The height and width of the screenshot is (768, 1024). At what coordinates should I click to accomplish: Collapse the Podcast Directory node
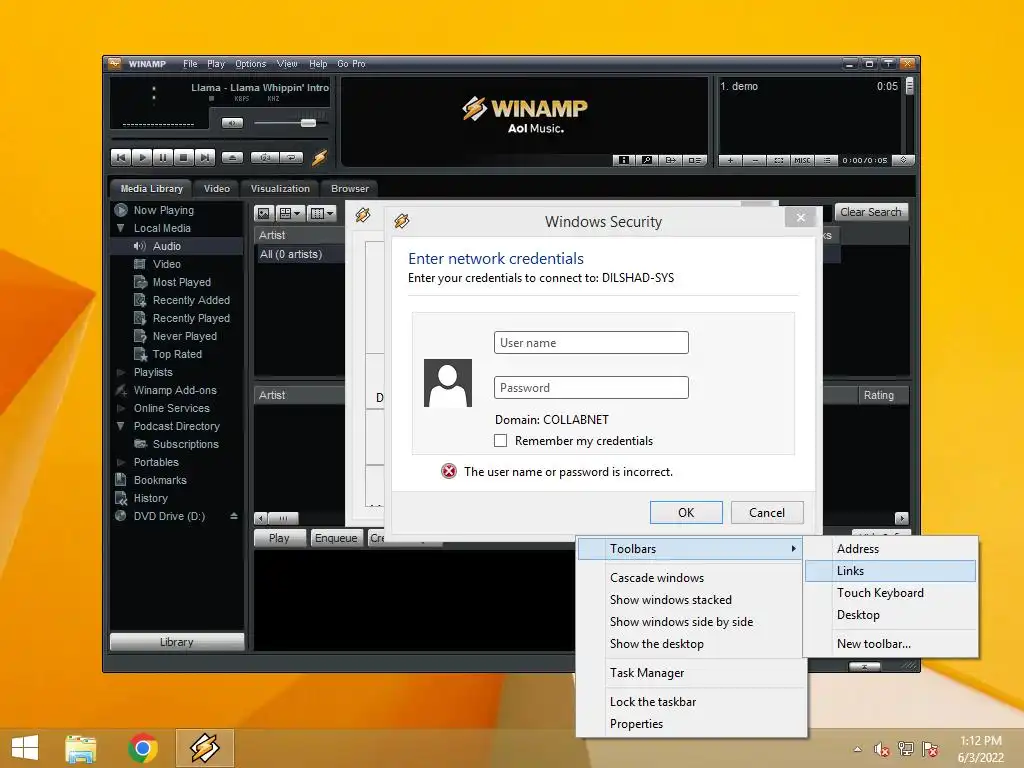pyautogui.click(x=120, y=426)
